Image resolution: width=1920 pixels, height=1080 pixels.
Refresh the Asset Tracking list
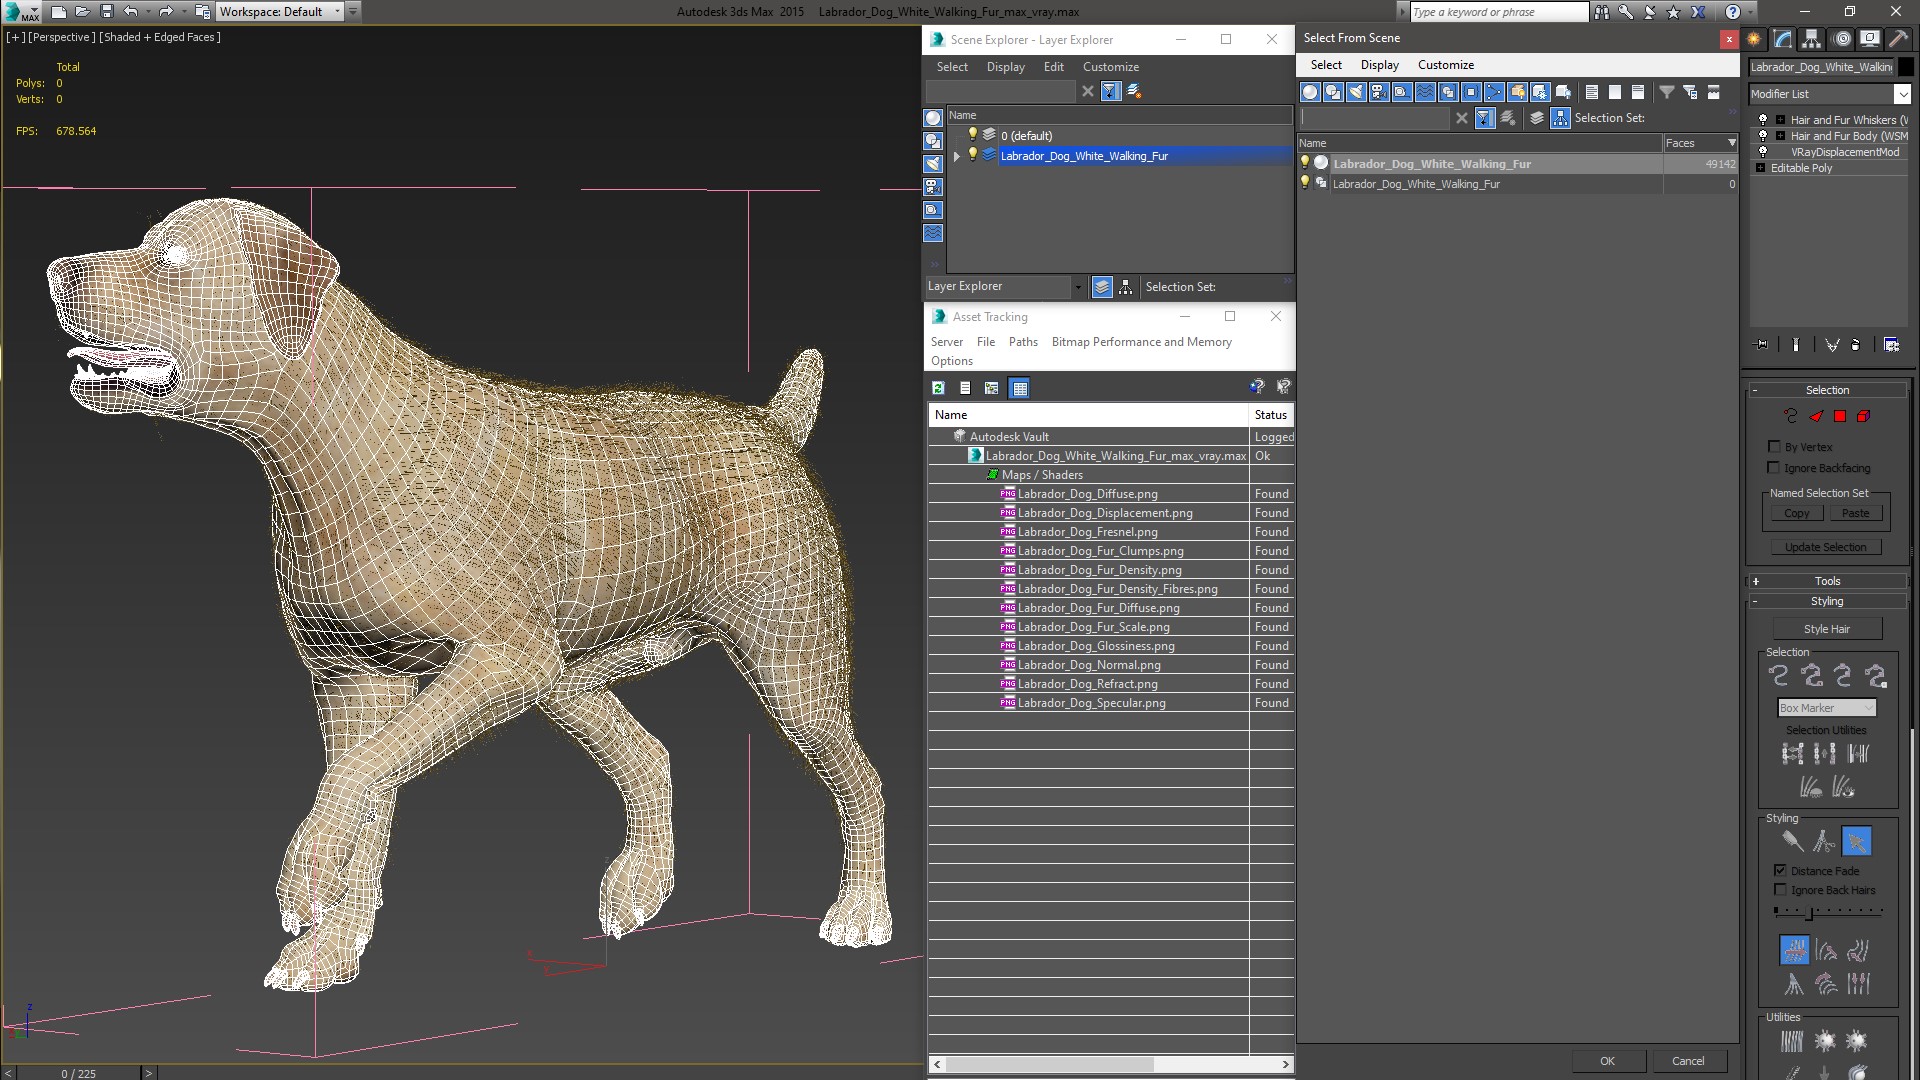pos(938,388)
